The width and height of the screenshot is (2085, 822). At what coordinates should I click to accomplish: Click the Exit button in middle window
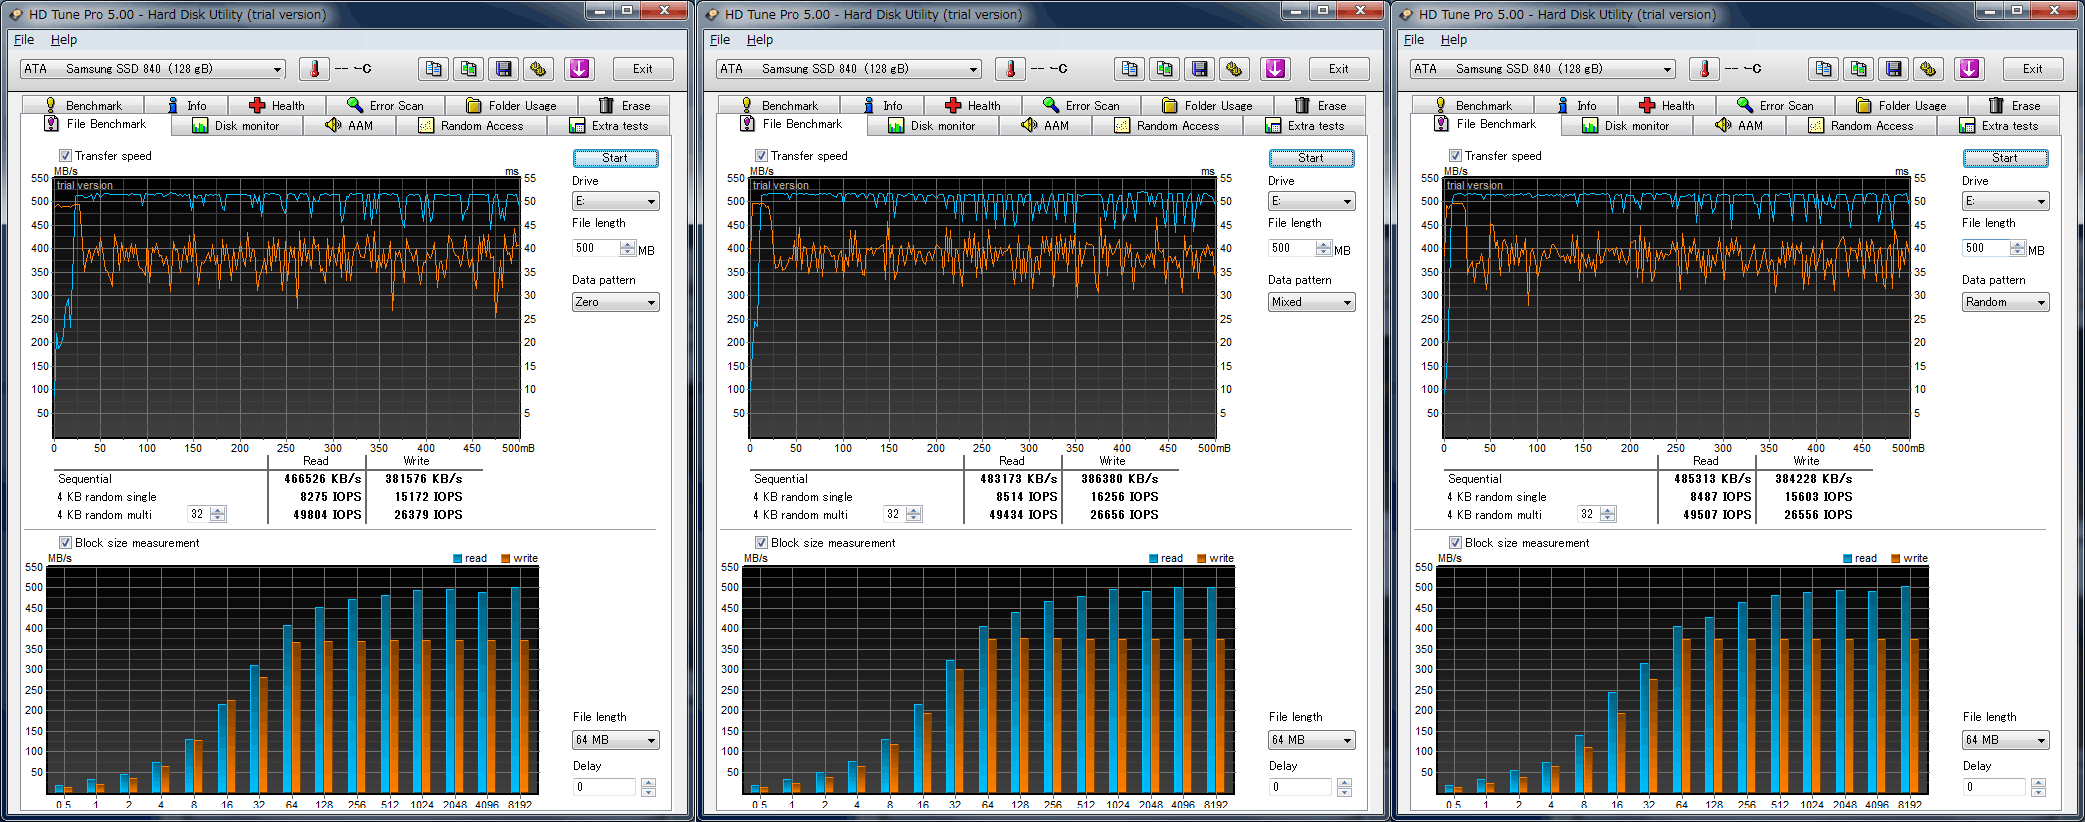click(x=1338, y=69)
